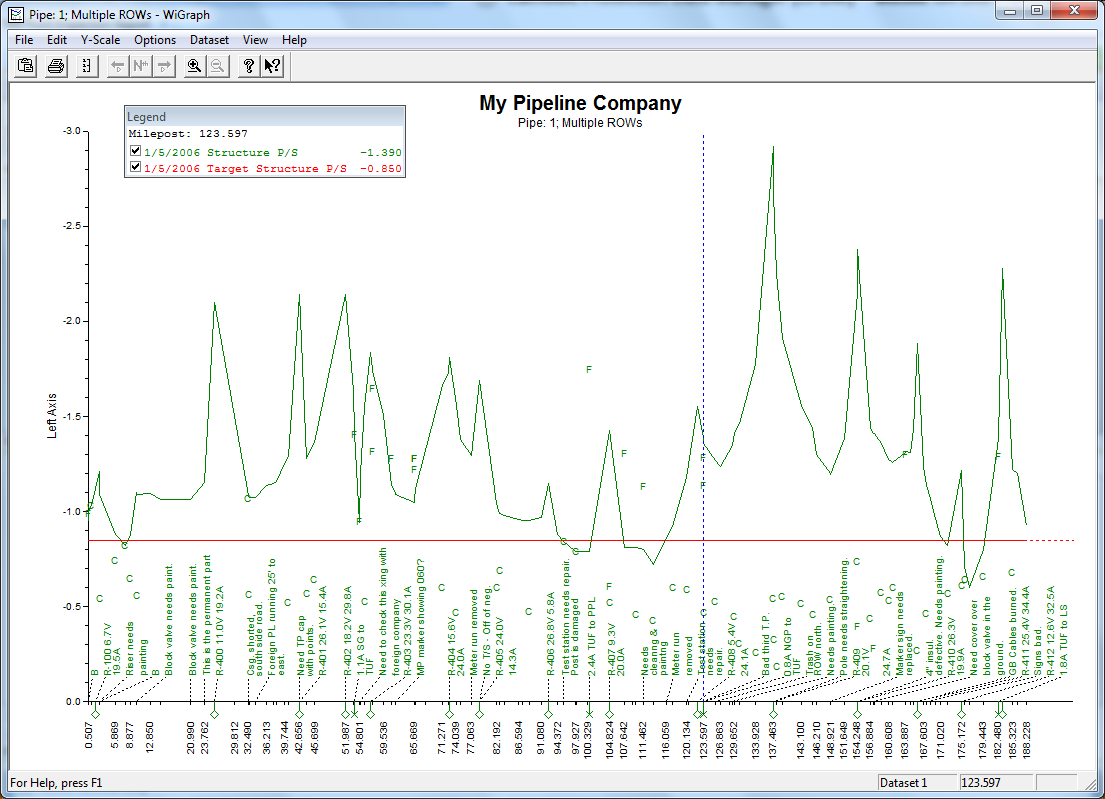Open the Help menu

(x=294, y=40)
